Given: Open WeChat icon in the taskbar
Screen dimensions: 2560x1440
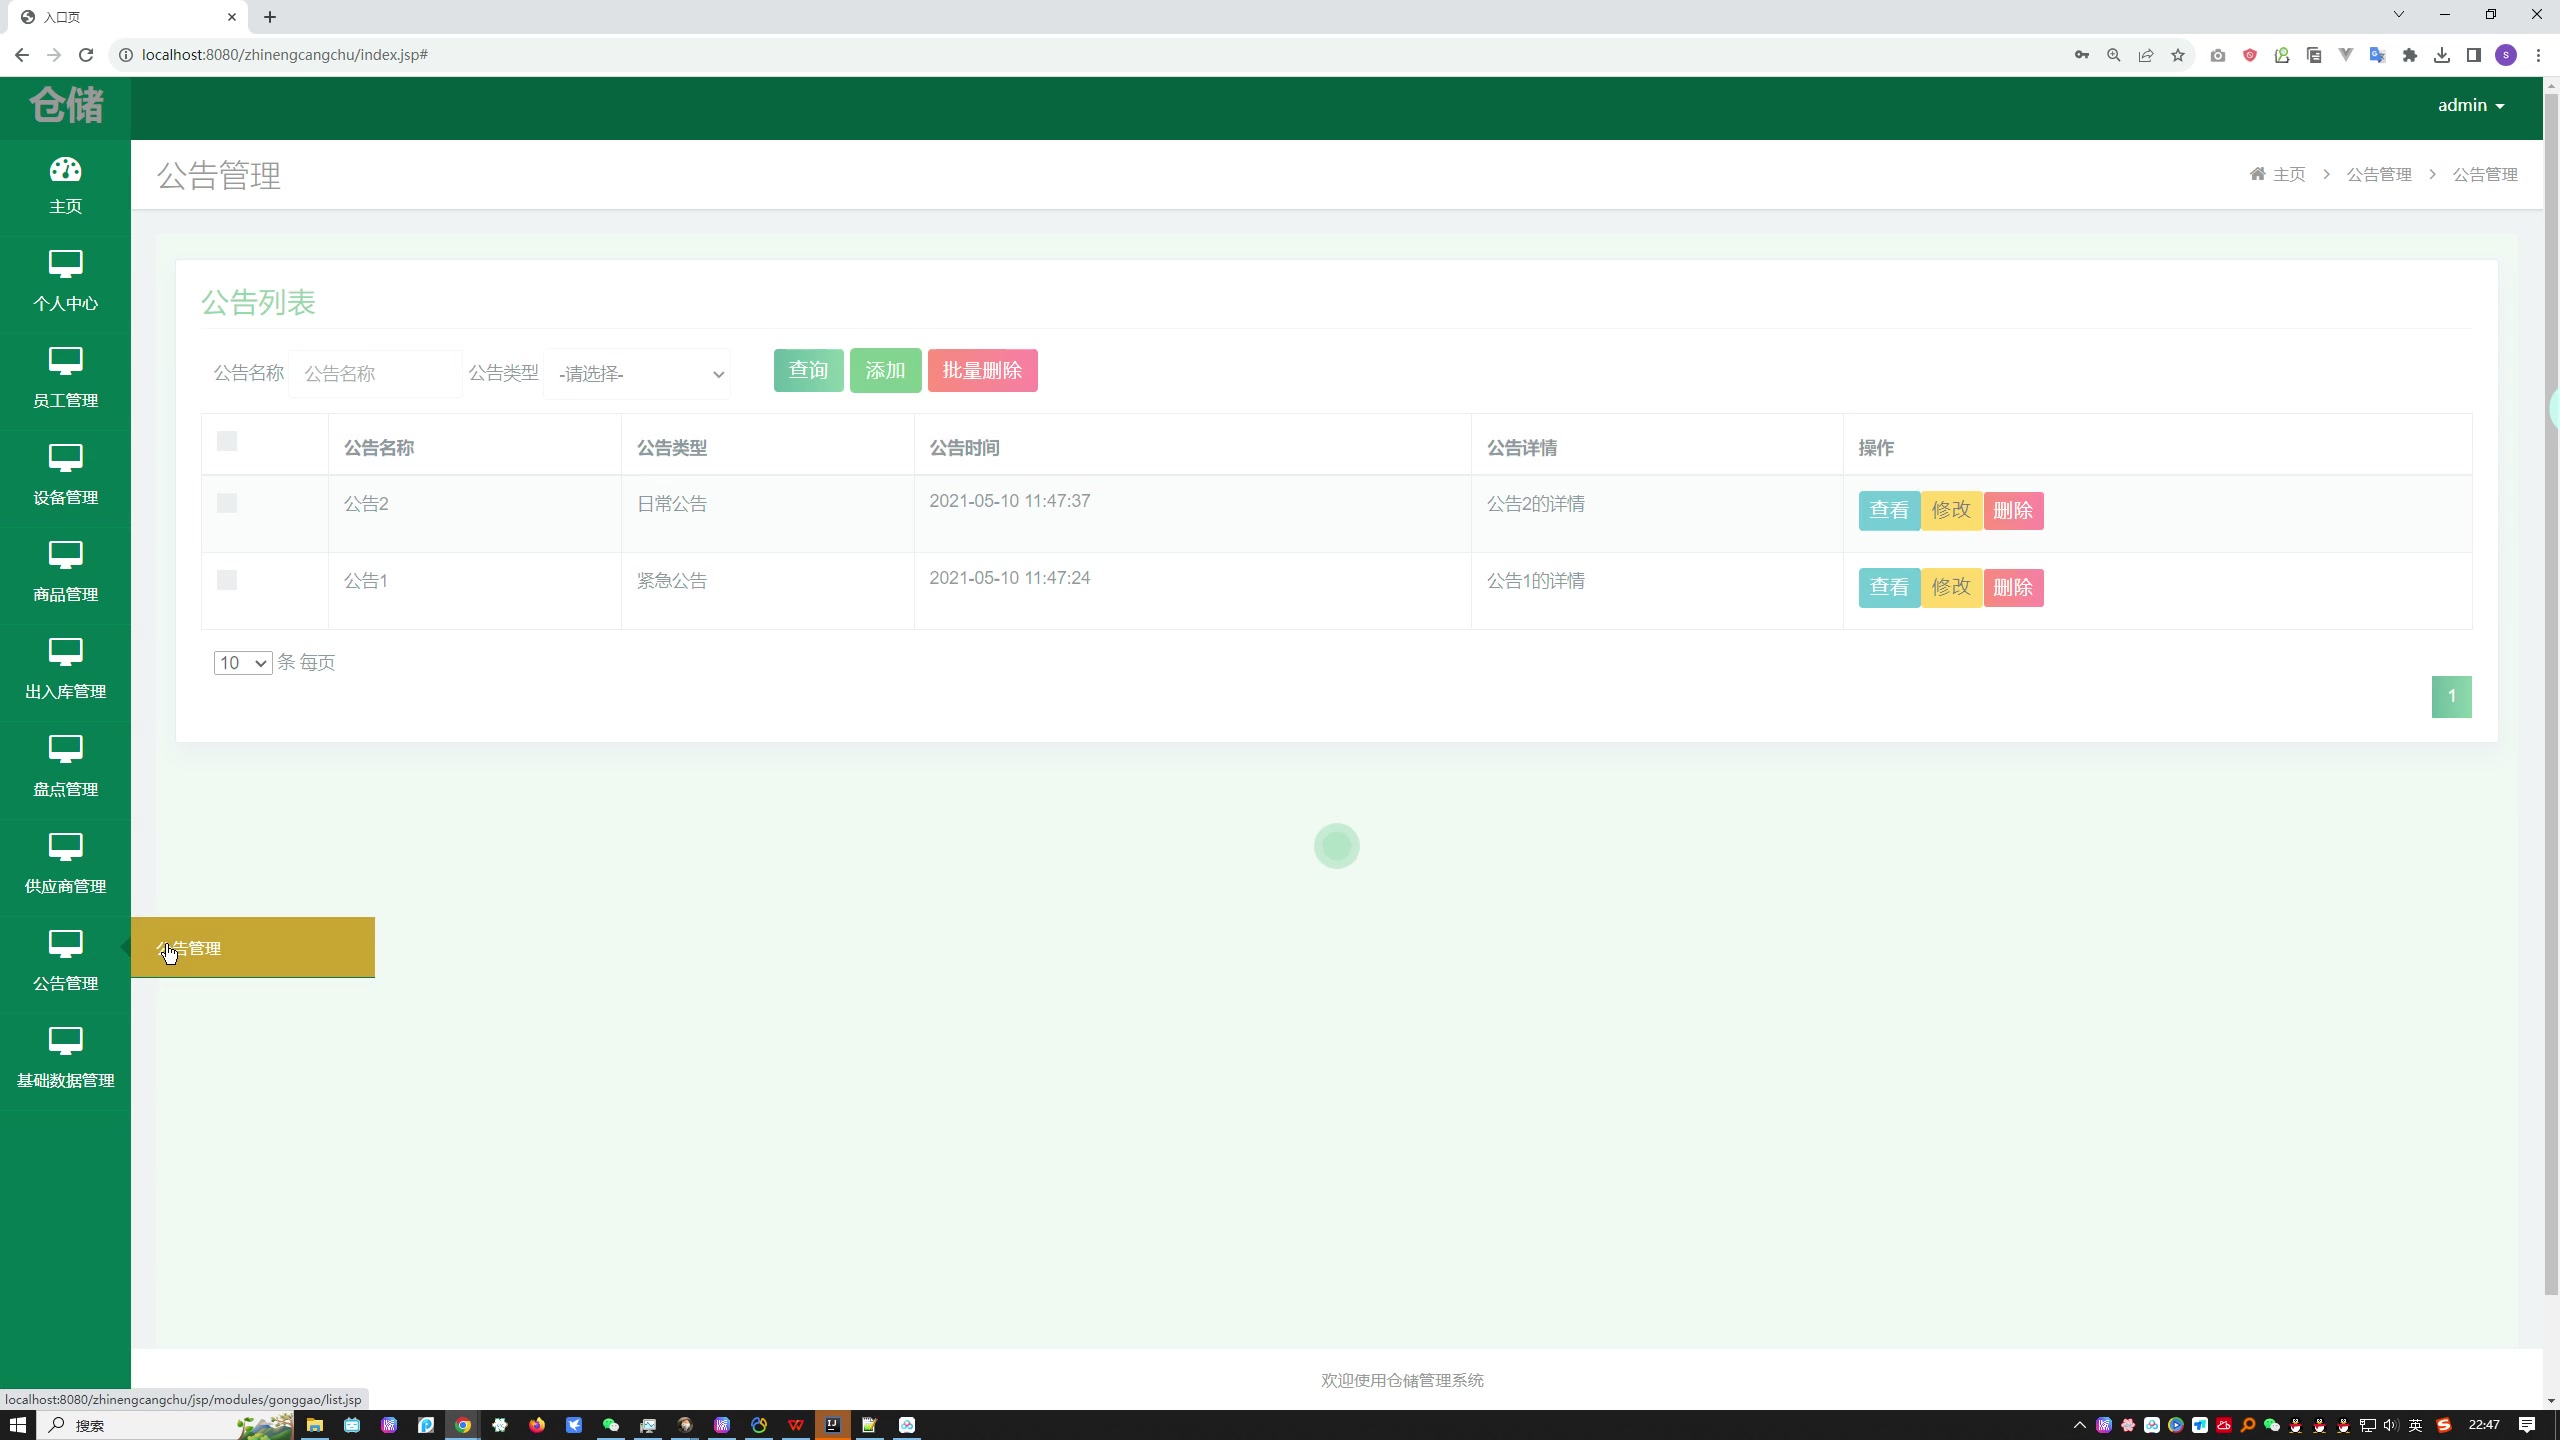Looking at the screenshot, I should tap(611, 1425).
